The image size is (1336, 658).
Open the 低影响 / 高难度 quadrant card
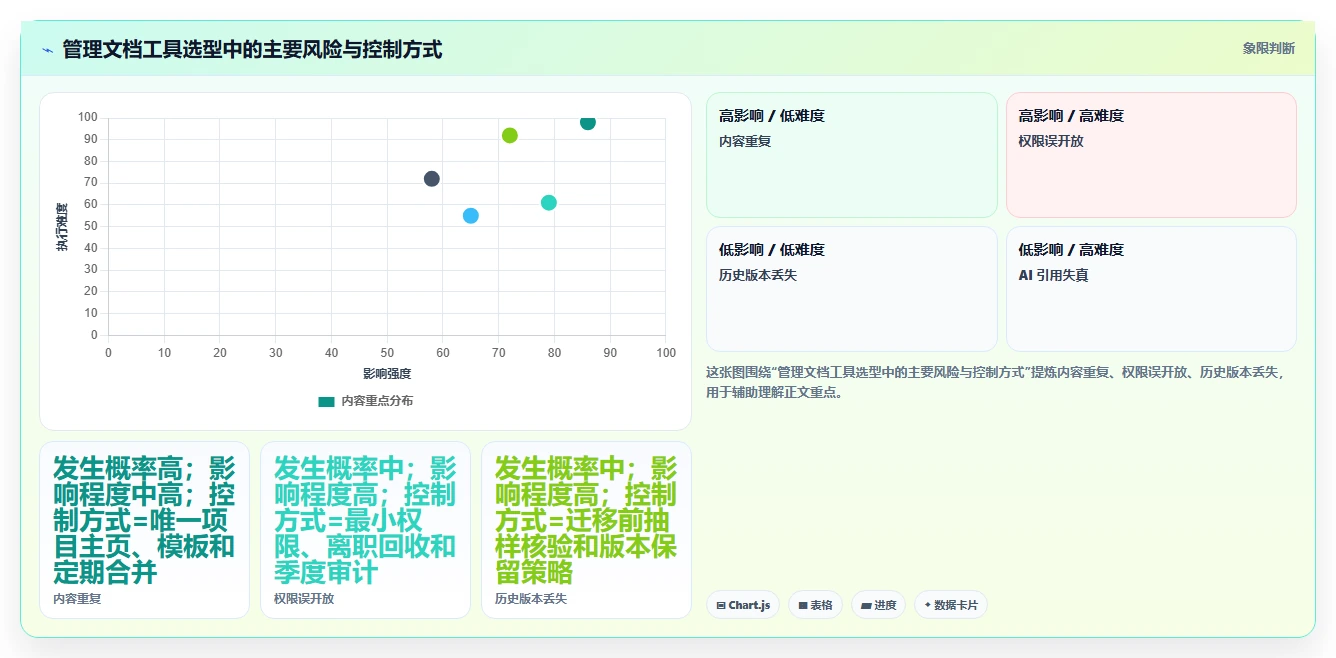(1151, 289)
